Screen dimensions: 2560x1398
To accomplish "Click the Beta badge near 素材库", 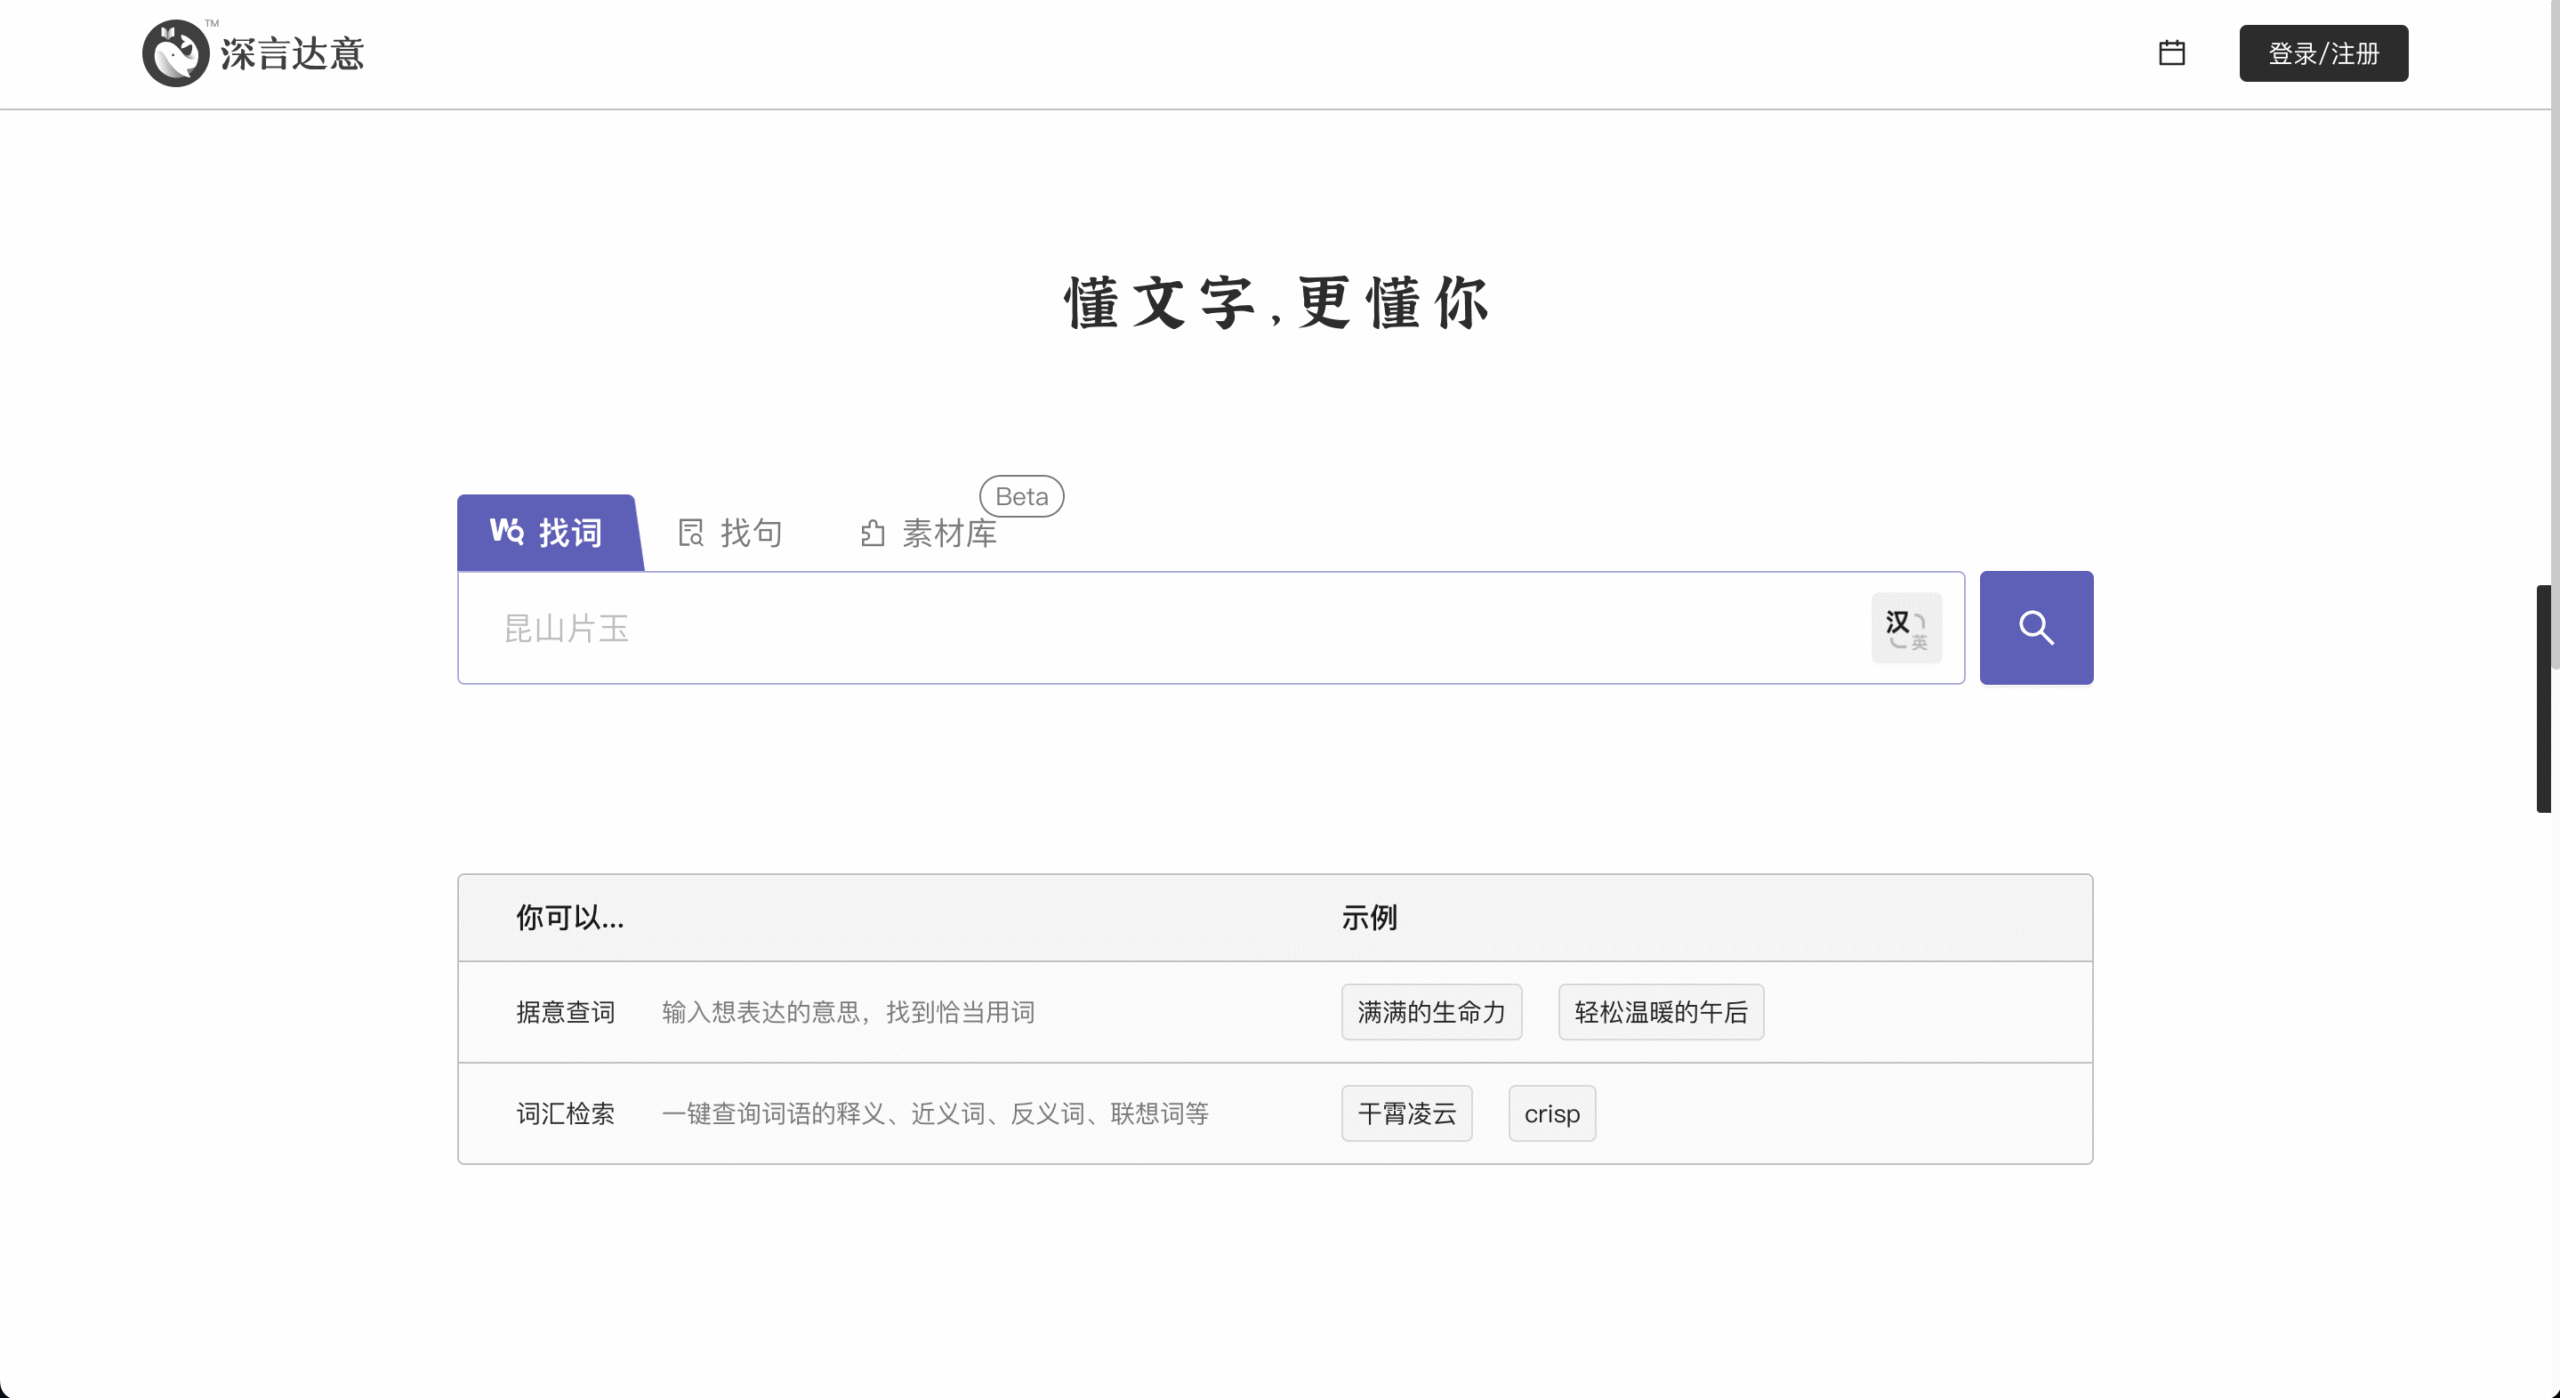I will pos(1020,495).
